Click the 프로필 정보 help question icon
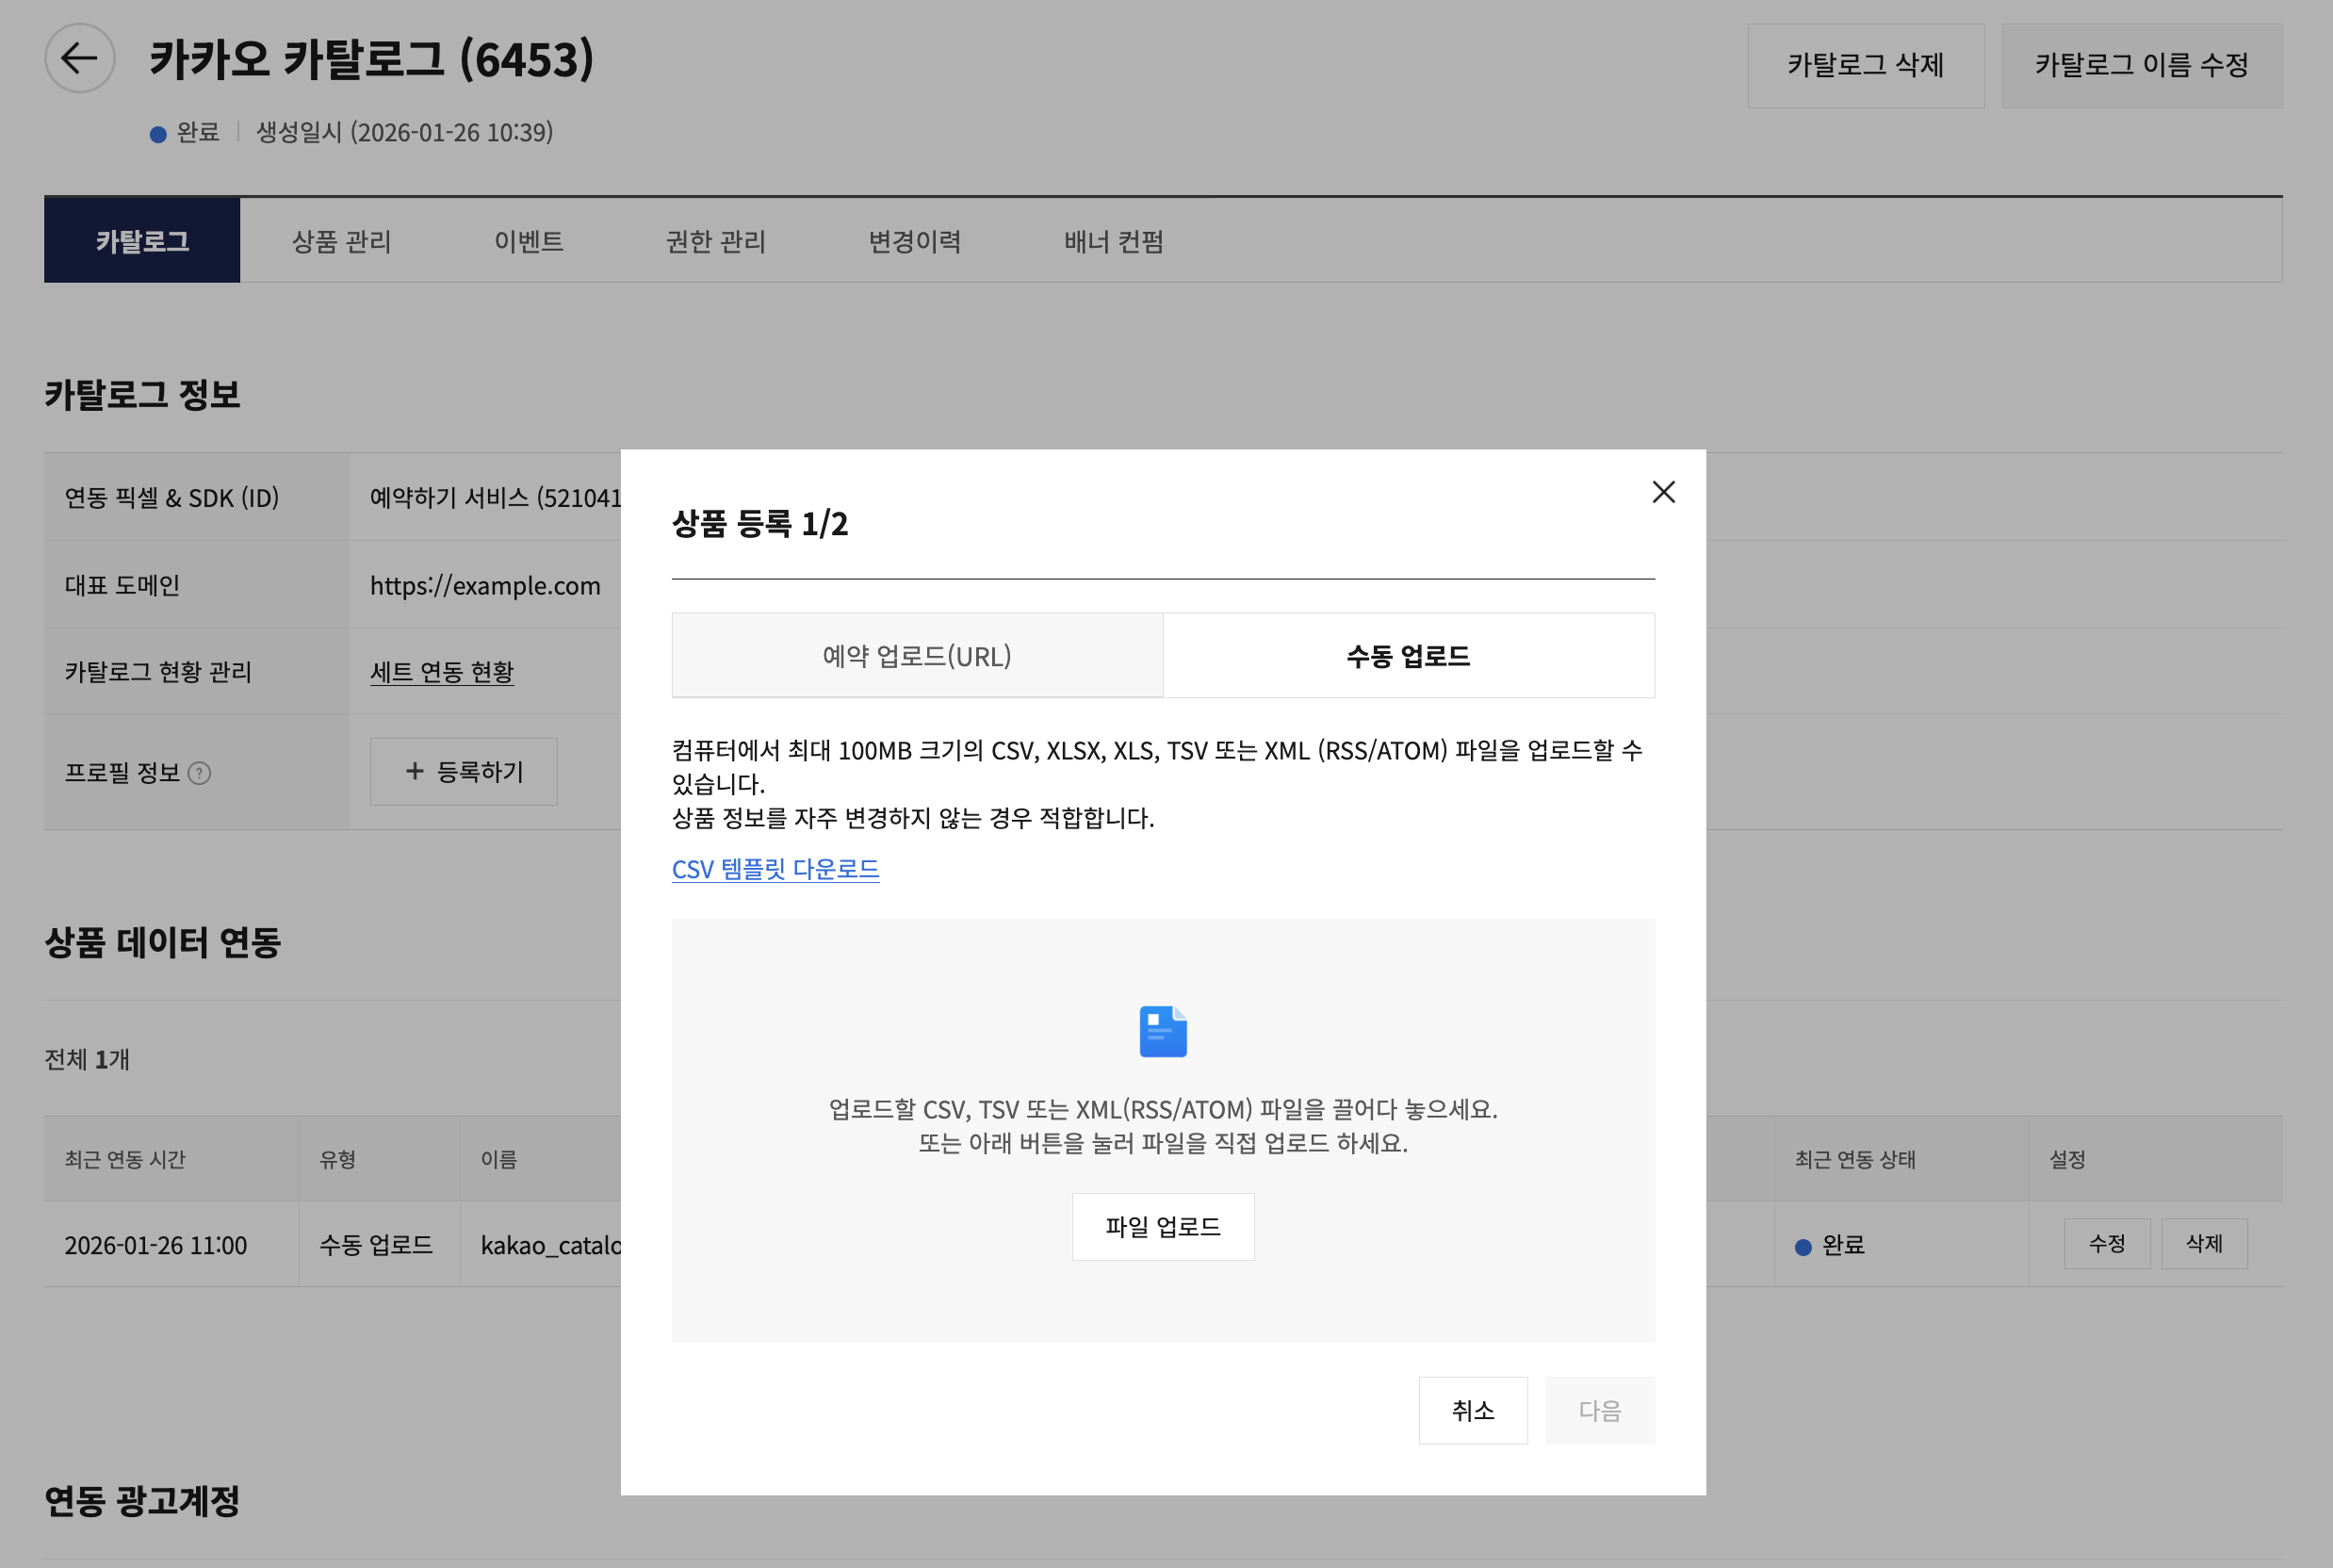This screenshot has height=1568, width=2333. (x=200, y=773)
